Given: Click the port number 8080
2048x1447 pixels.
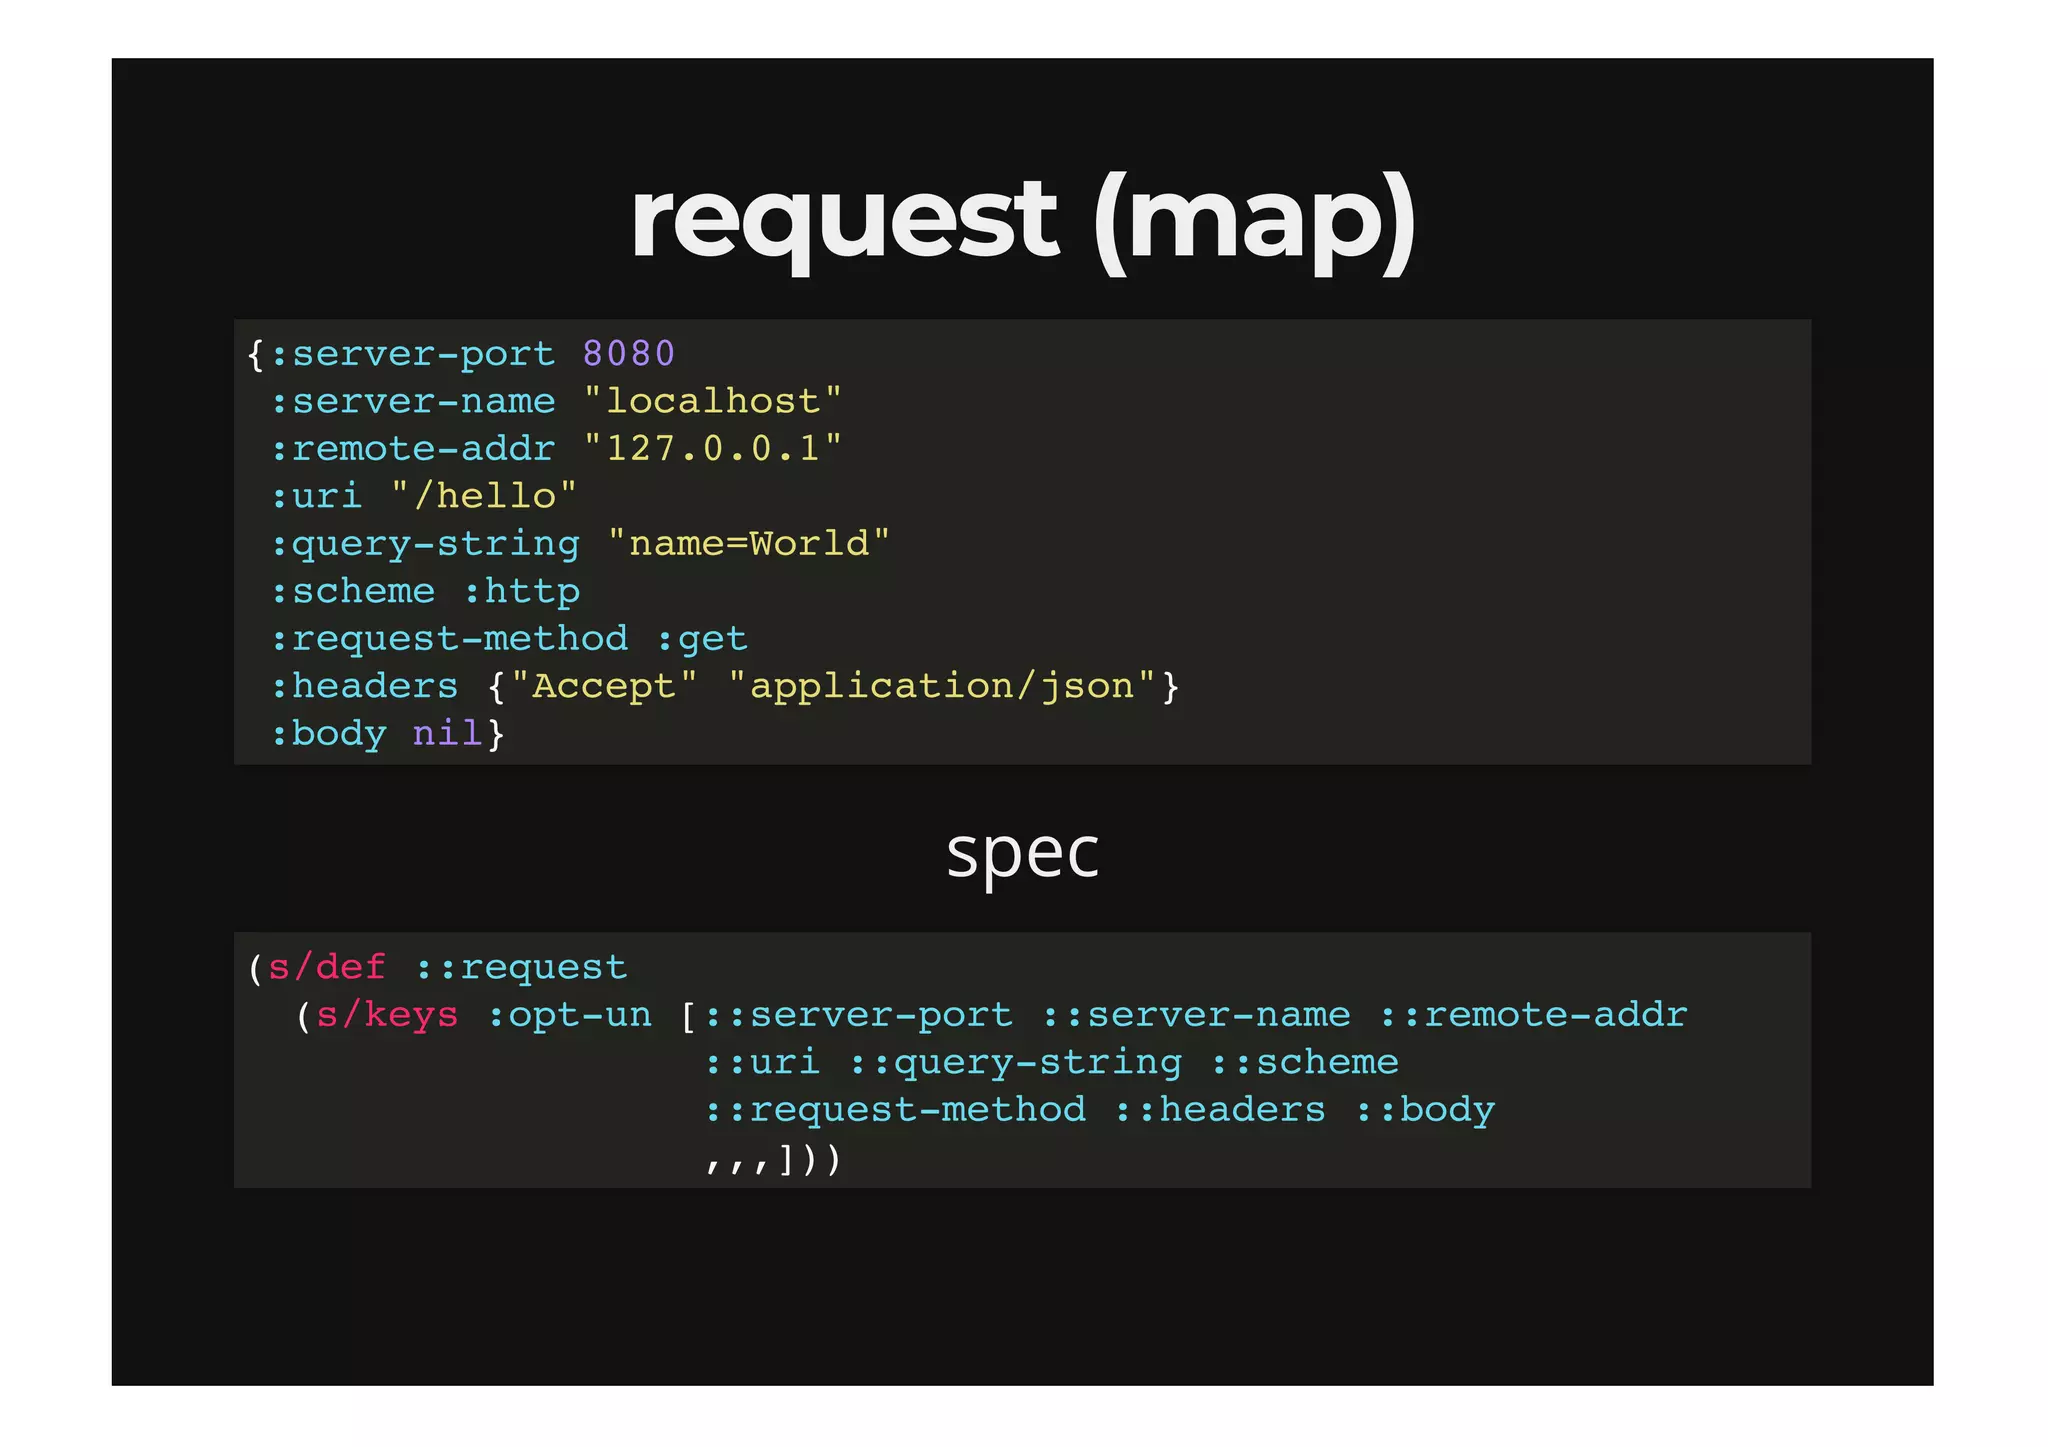Looking at the screenshot, I should click(629, 354).
